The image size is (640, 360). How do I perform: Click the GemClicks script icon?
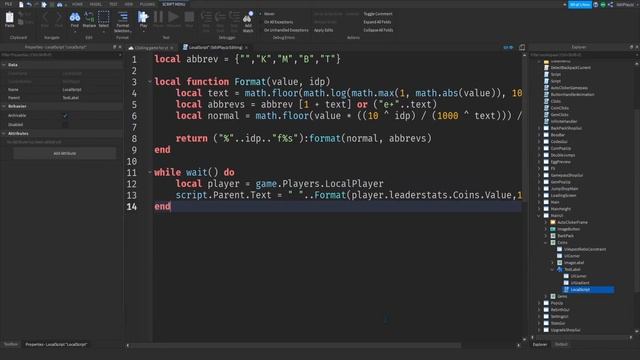pos(547,115)
